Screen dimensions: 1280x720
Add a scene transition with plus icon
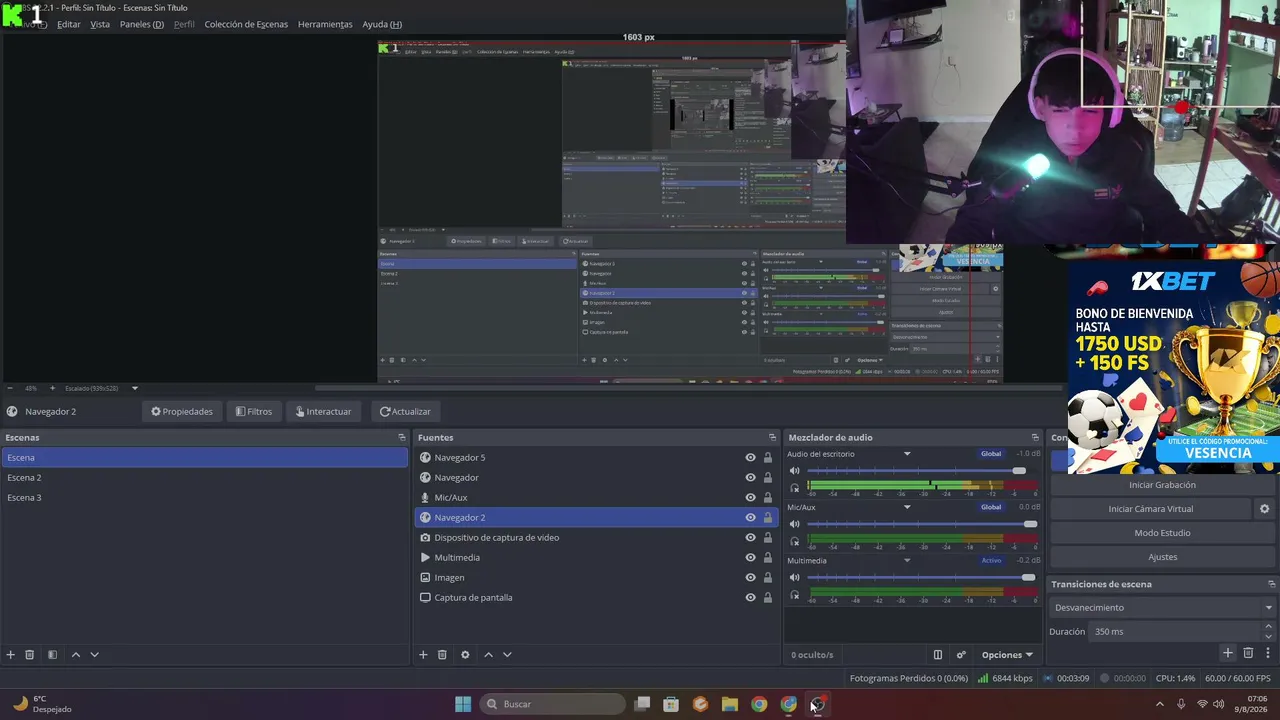pyautogui.click(x=1228, y=653)
